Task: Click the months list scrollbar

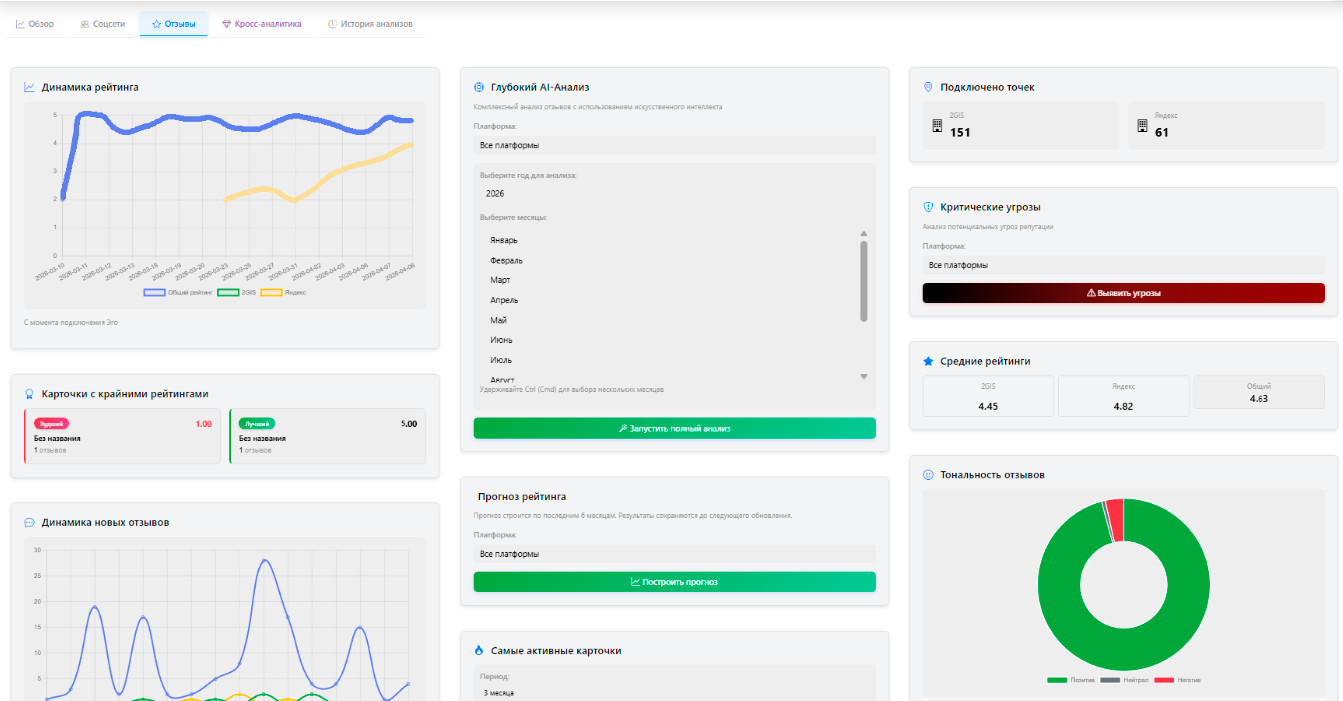Action: 864,281
